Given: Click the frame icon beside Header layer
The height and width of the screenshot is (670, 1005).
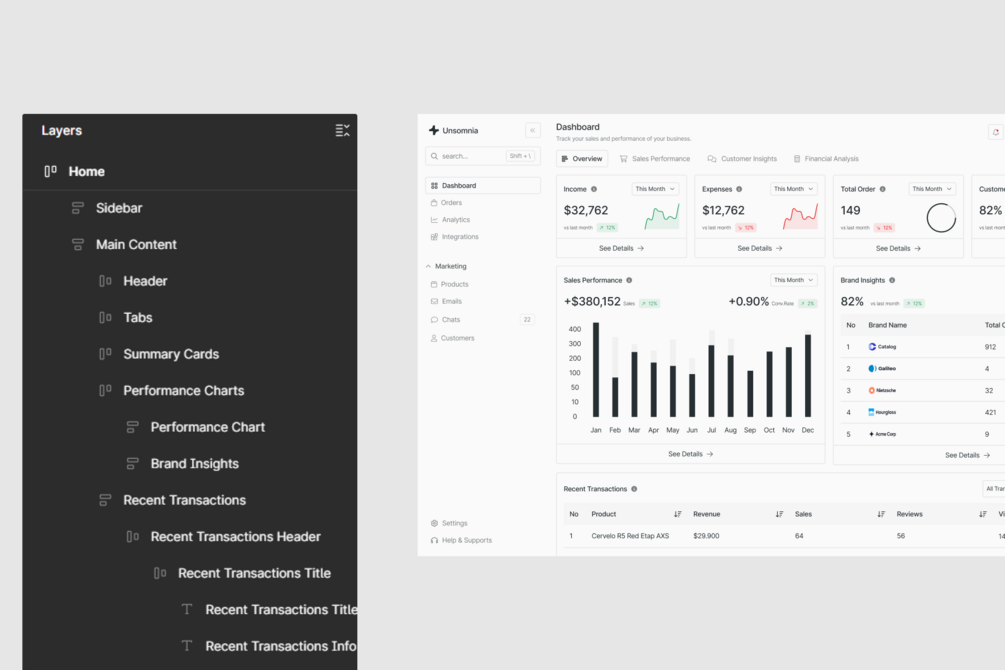Looking at the screenshot, I should [x=105, y=281].
